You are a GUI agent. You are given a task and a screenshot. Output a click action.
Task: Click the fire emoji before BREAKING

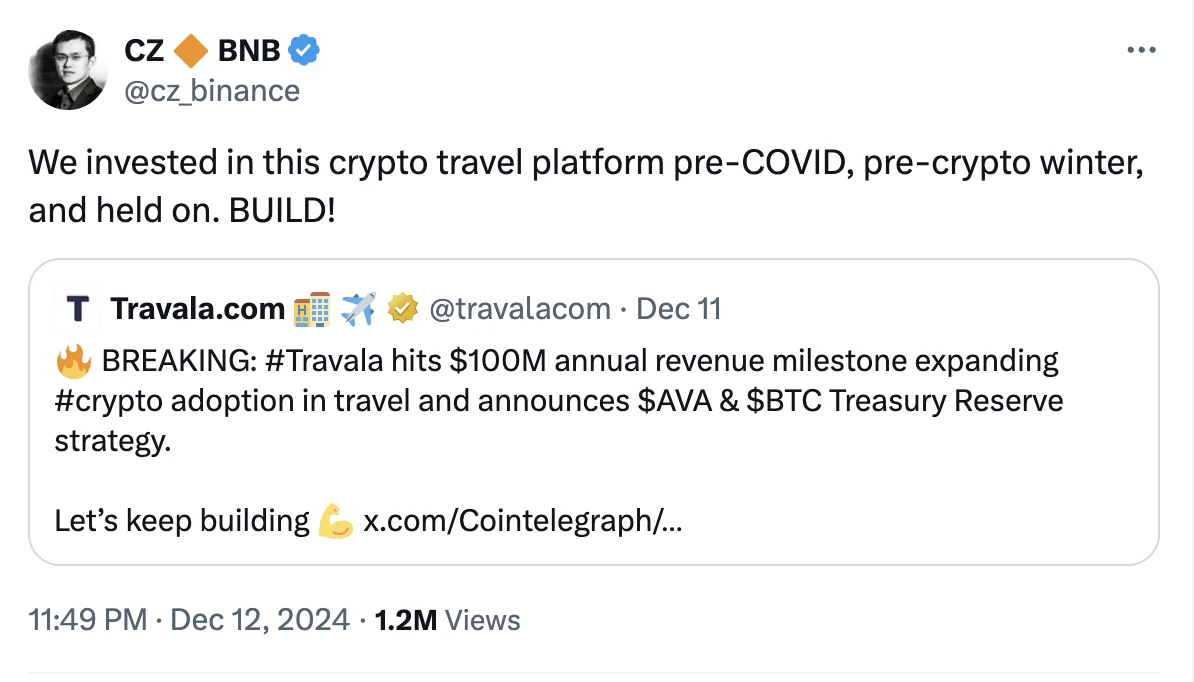click(74, 360)
